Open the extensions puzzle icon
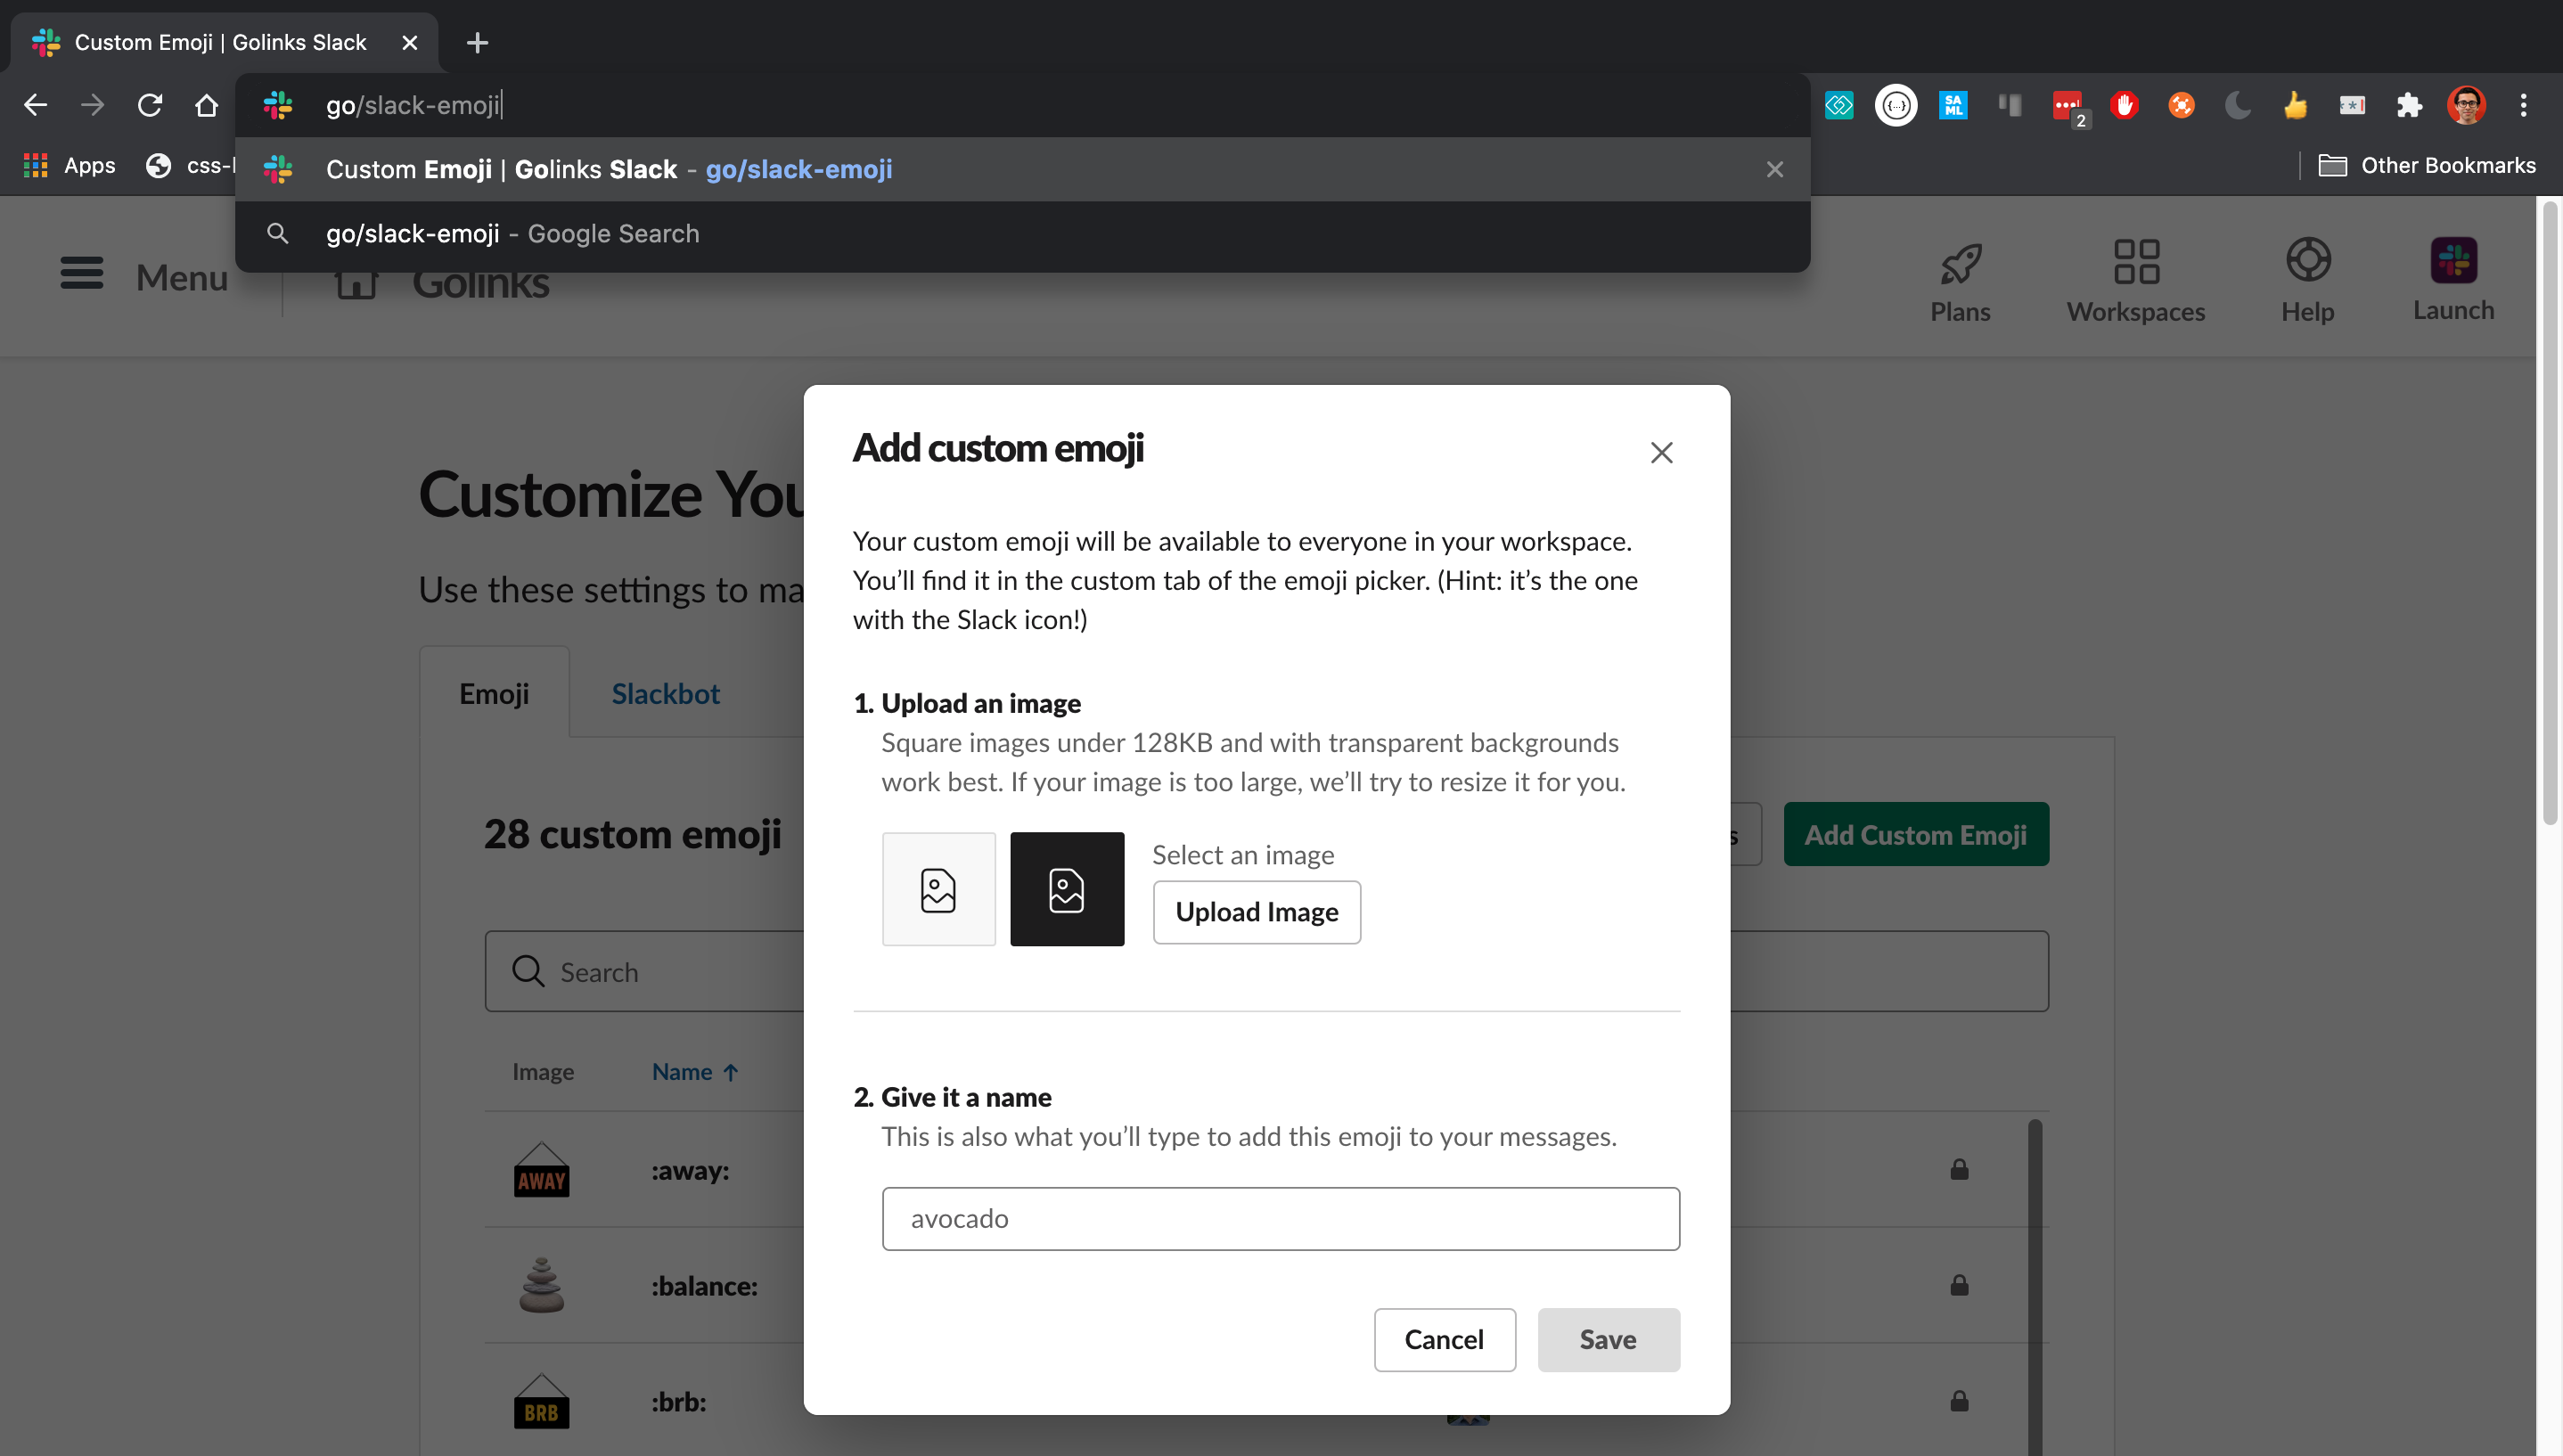2563x1456 pixels. (x=2409, y=105)
